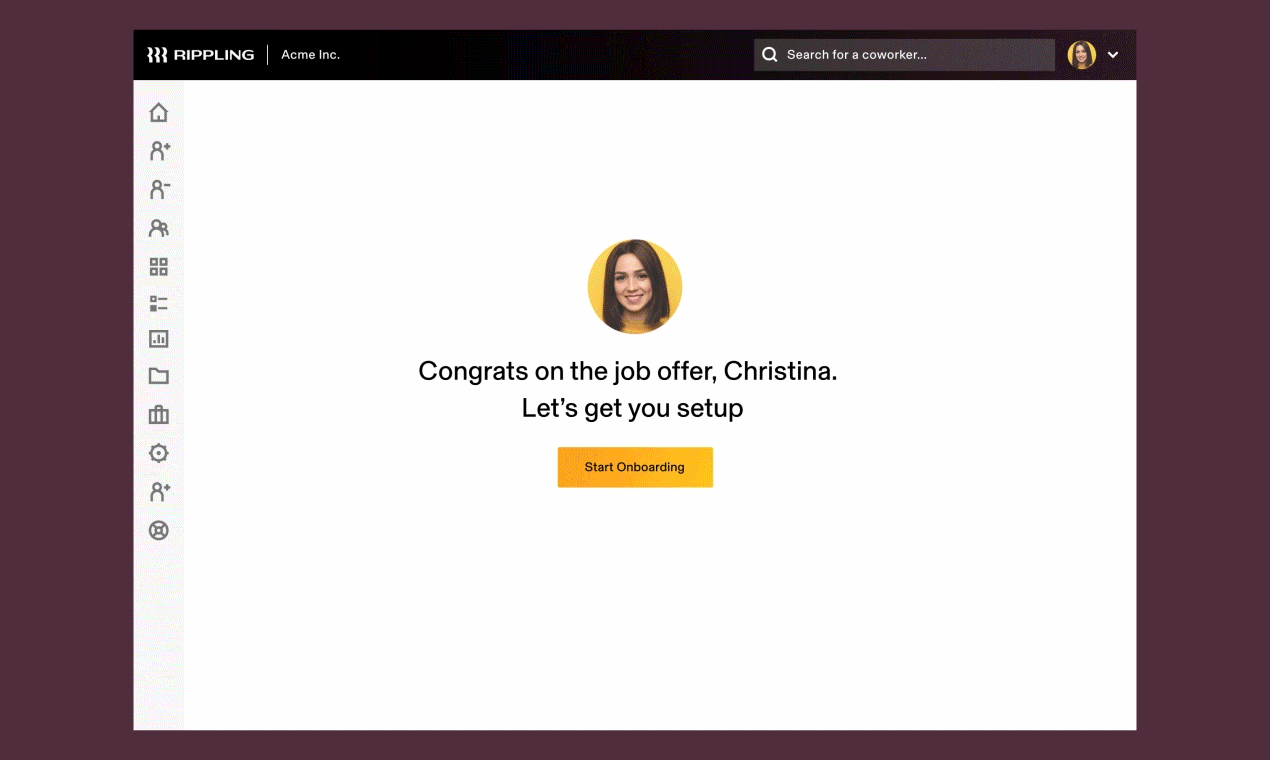Open the gear settings icon in sidebar
The height and width of the screenshot is (760, 1270).
[158, 453]
